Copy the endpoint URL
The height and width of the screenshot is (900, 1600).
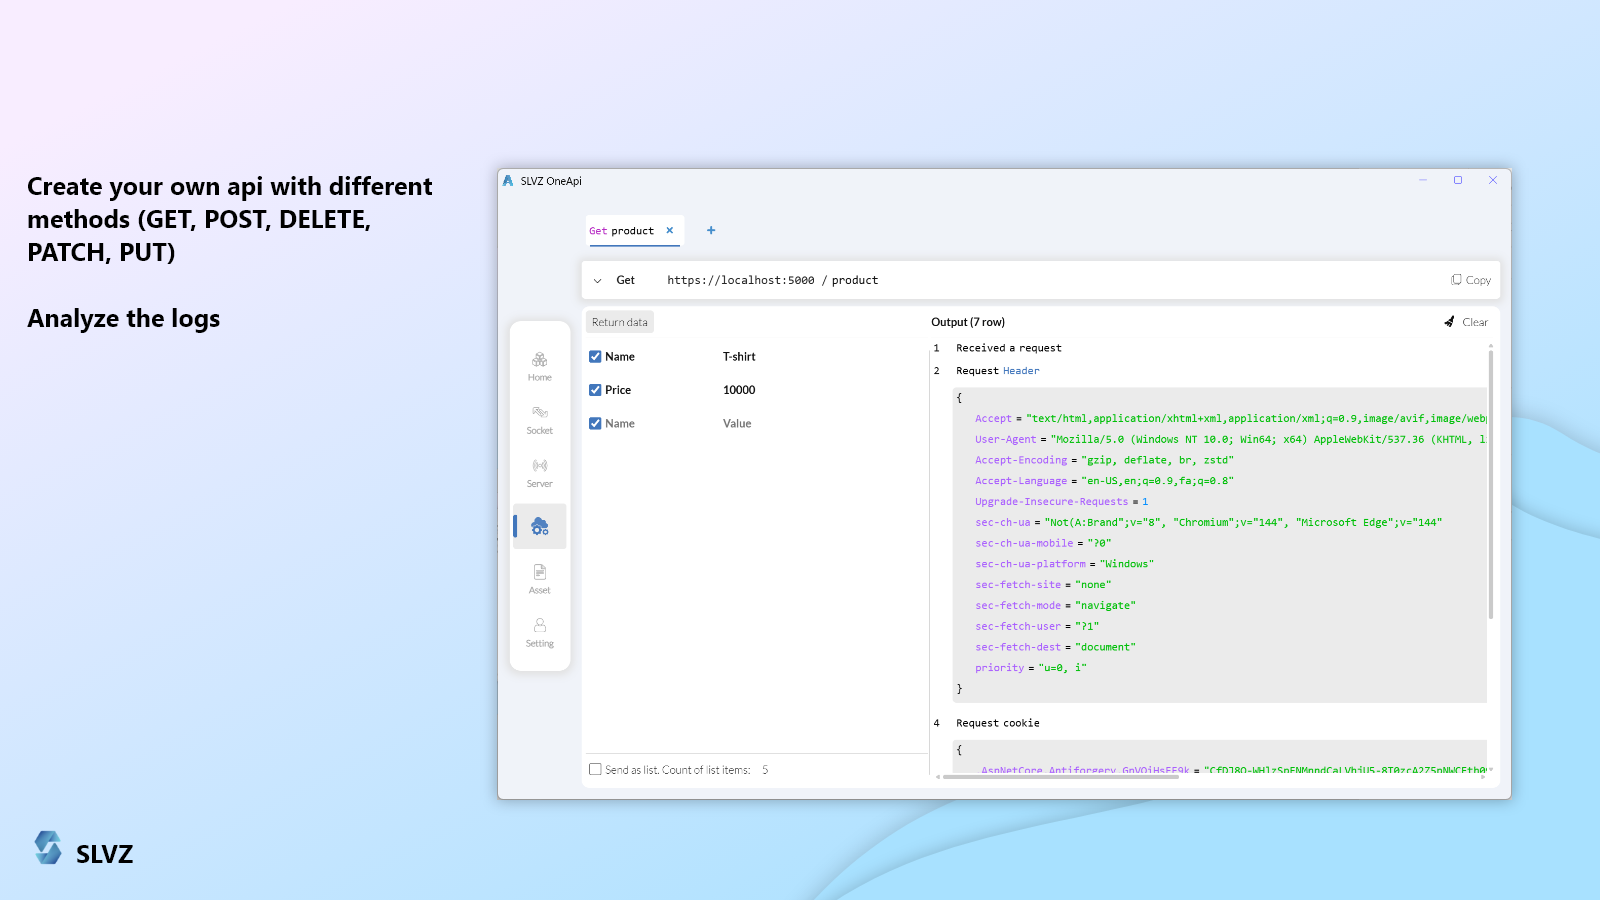point(1471,280)
